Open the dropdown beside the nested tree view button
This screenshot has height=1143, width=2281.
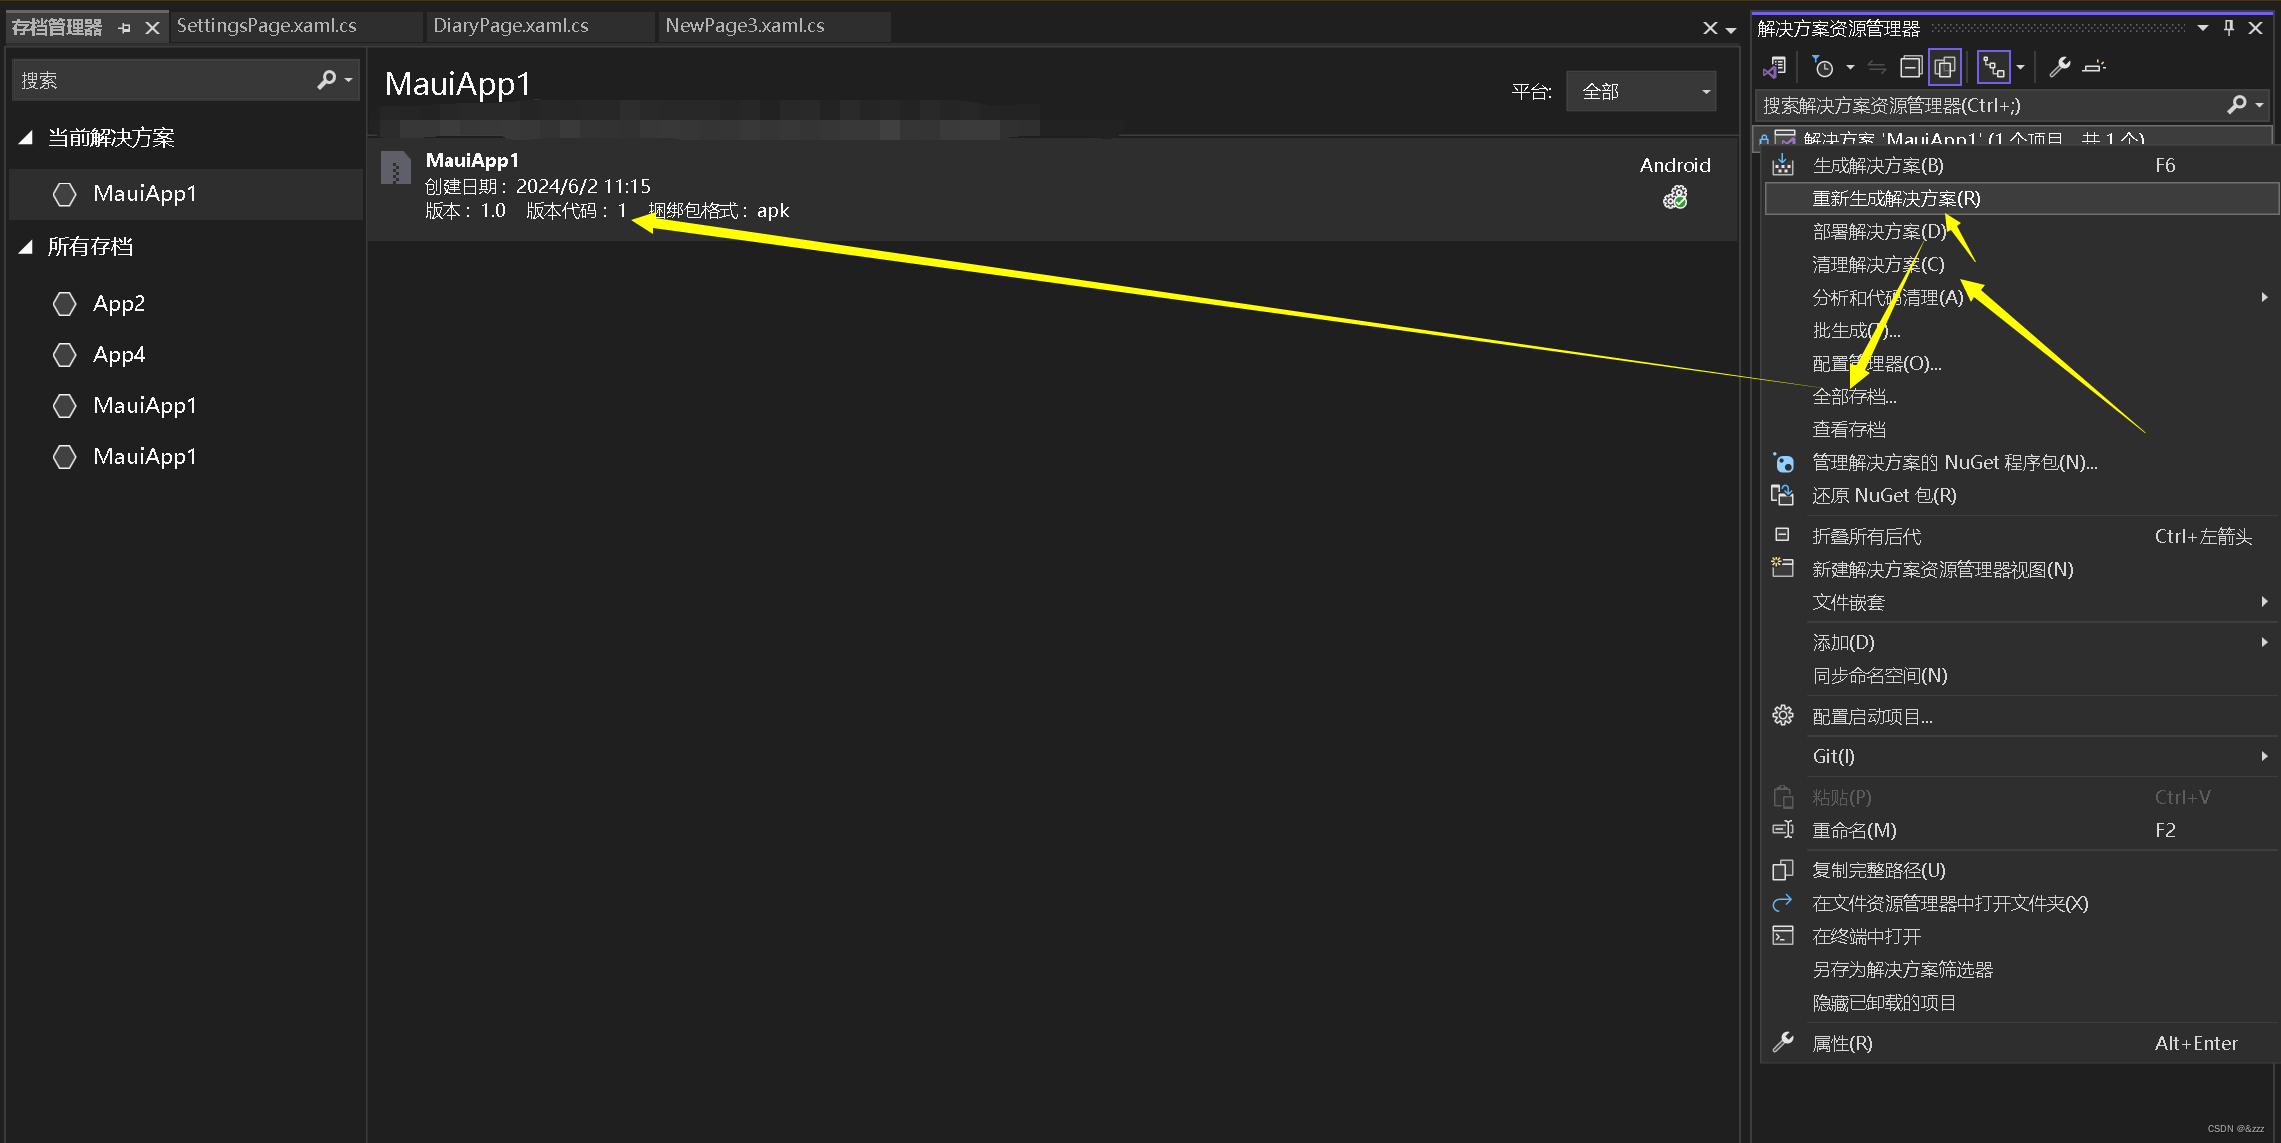(2020, 67)
